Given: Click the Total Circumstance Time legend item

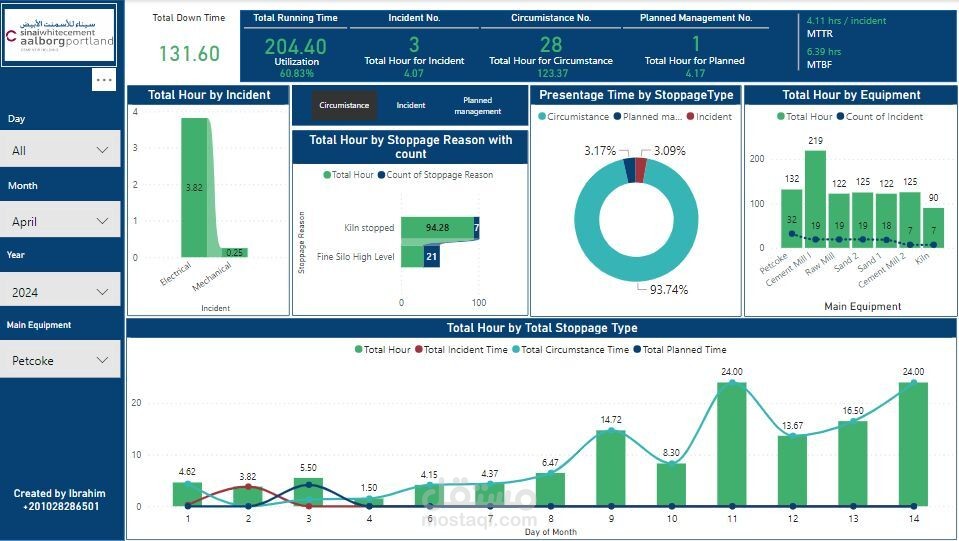Looking at the screenshot, I should click(x=571, y=350).
